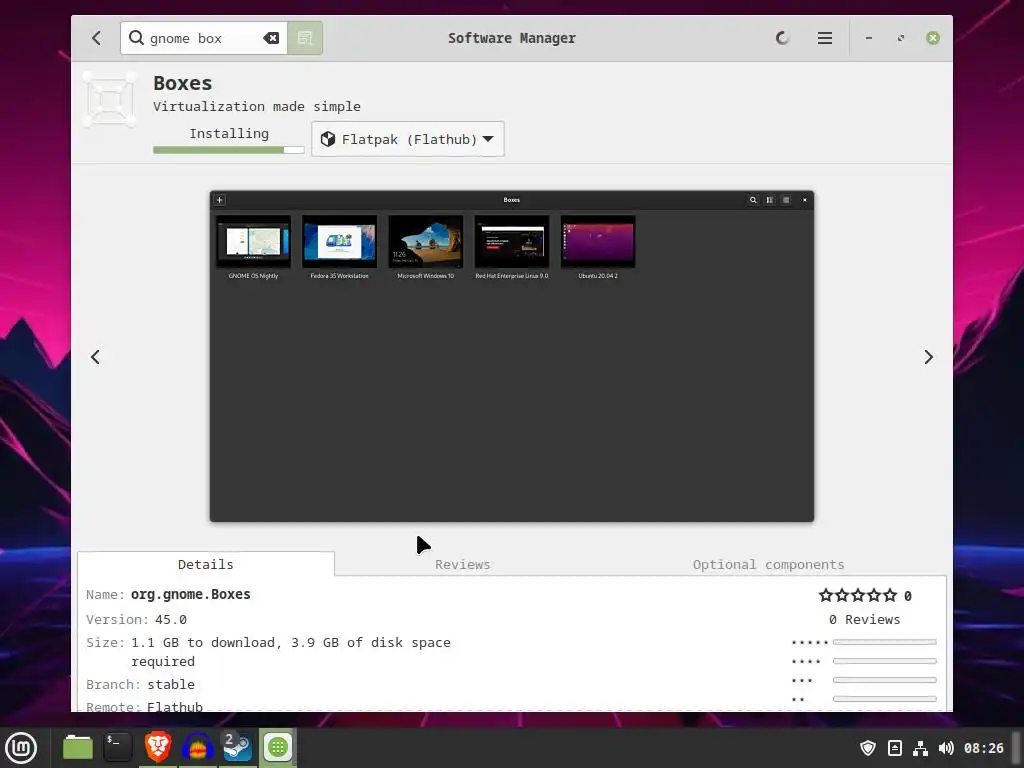Show the next screenshot with the right arrow

coord(929,357)
